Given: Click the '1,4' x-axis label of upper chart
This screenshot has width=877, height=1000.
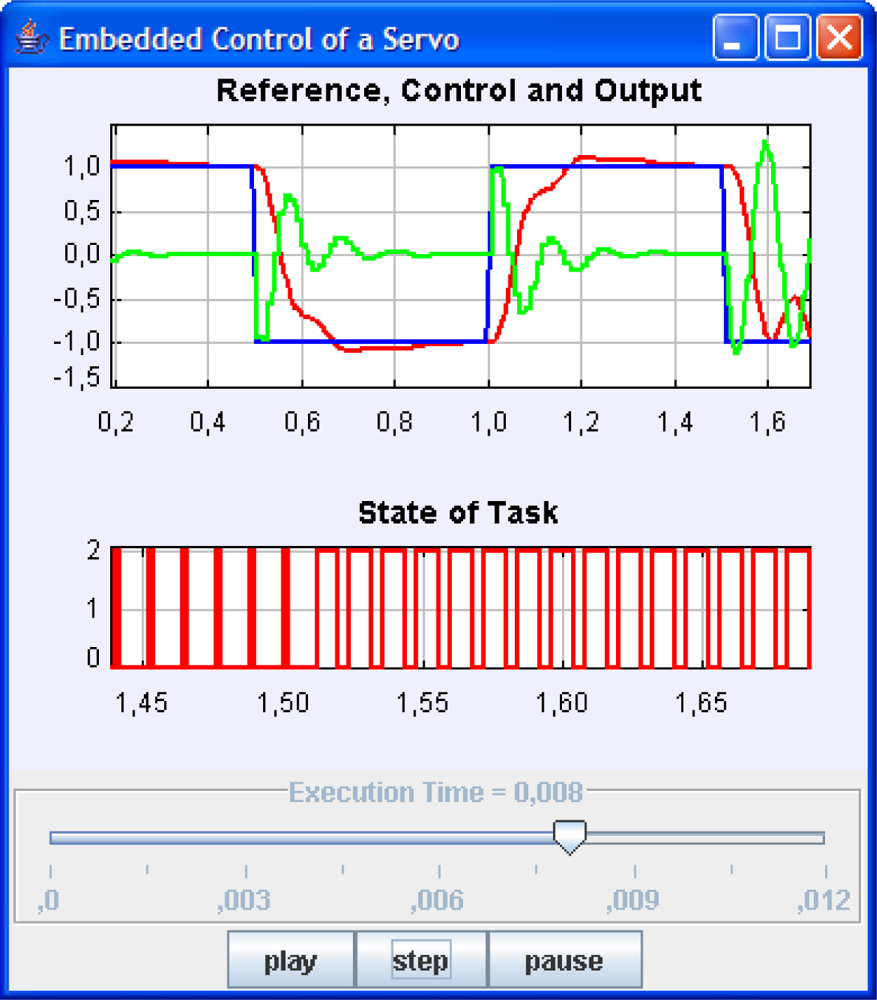Looking at the screenshot, I should 675,422.
